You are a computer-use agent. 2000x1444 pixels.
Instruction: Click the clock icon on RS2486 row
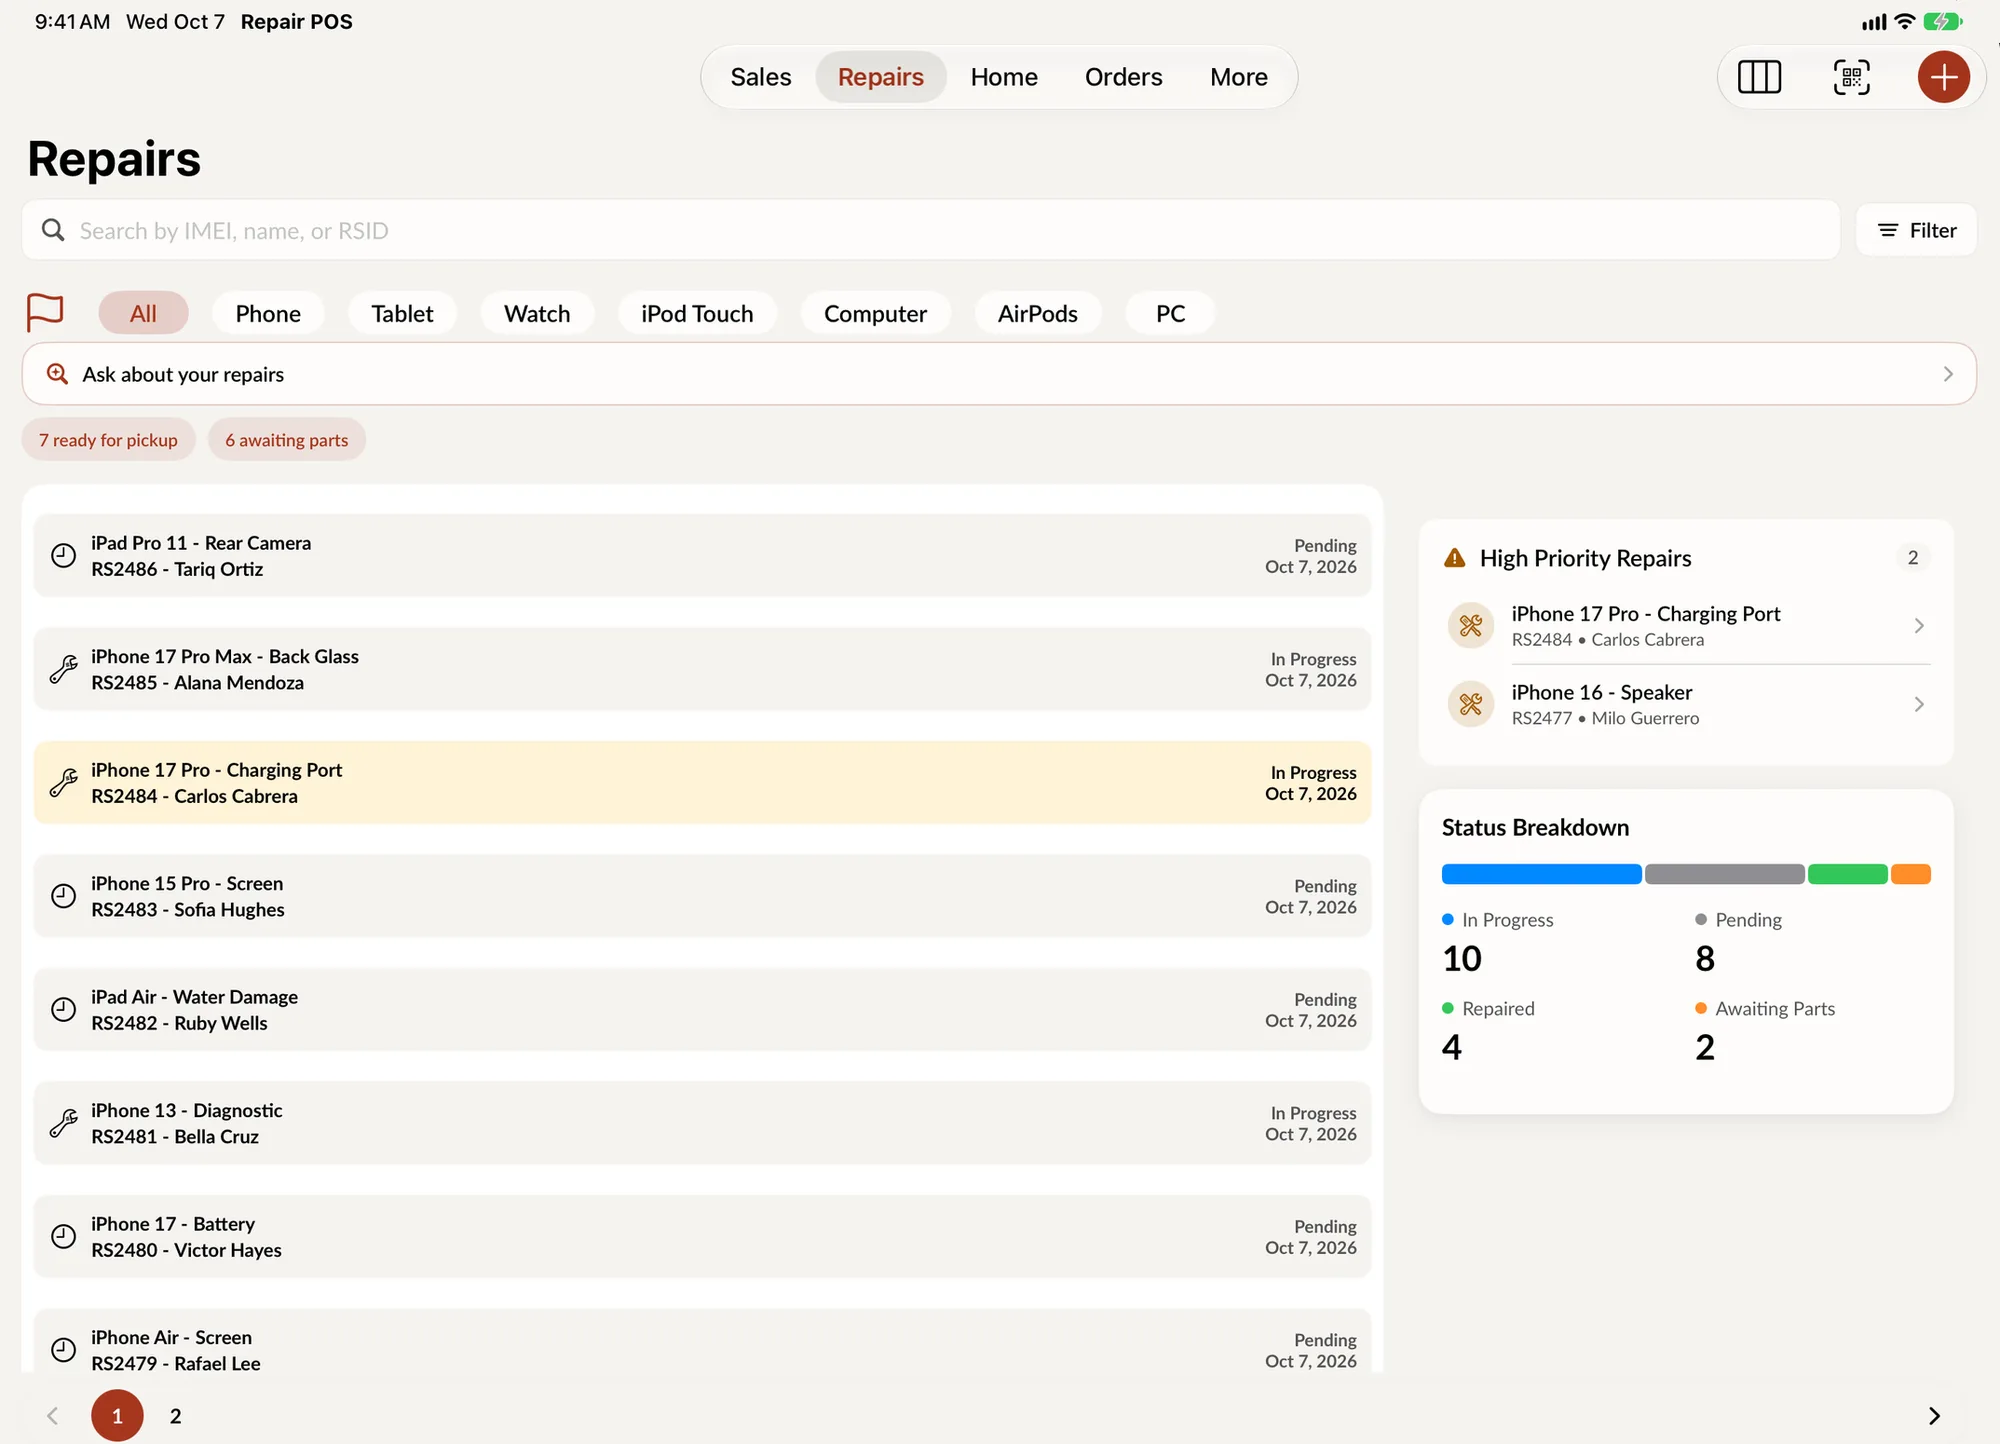click(x=63, y=556)
